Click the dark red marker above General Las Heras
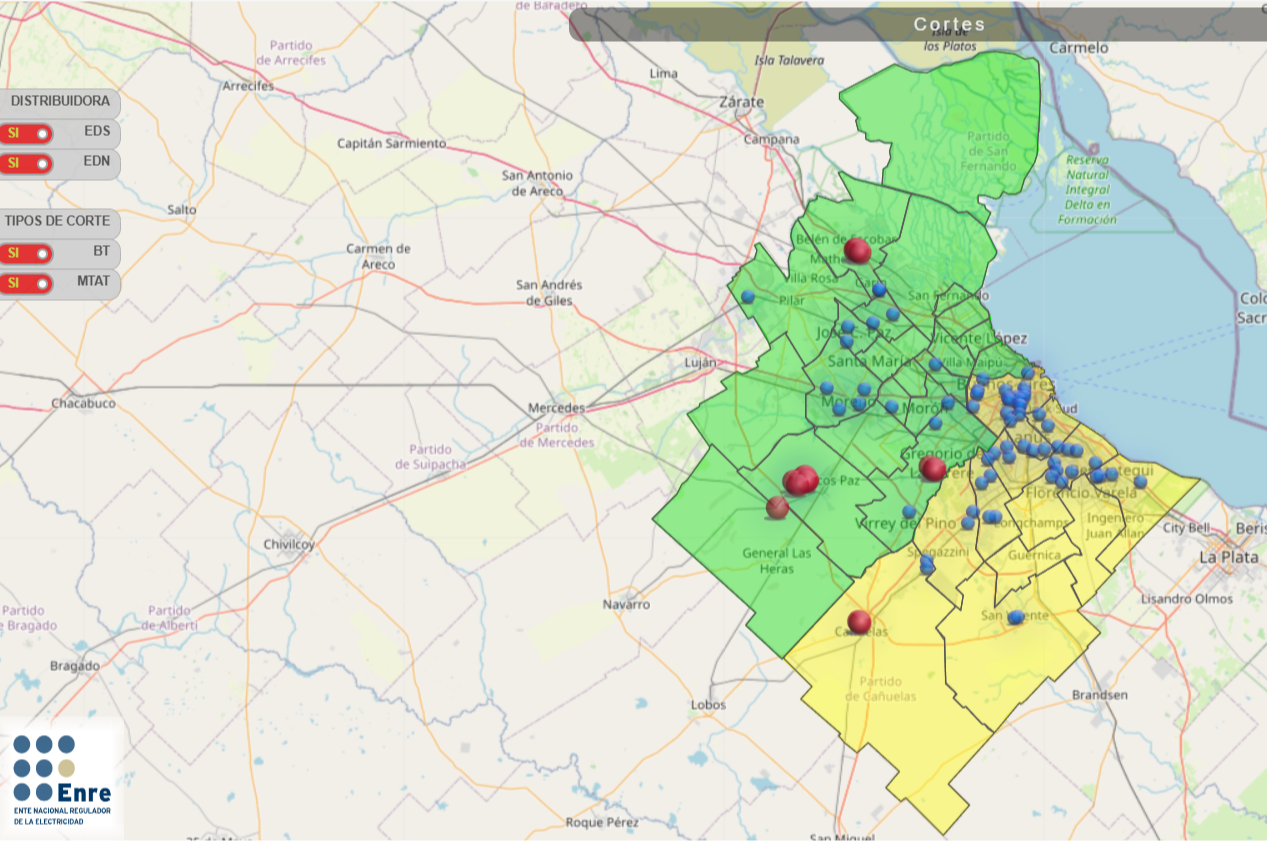 coord(777,508)
